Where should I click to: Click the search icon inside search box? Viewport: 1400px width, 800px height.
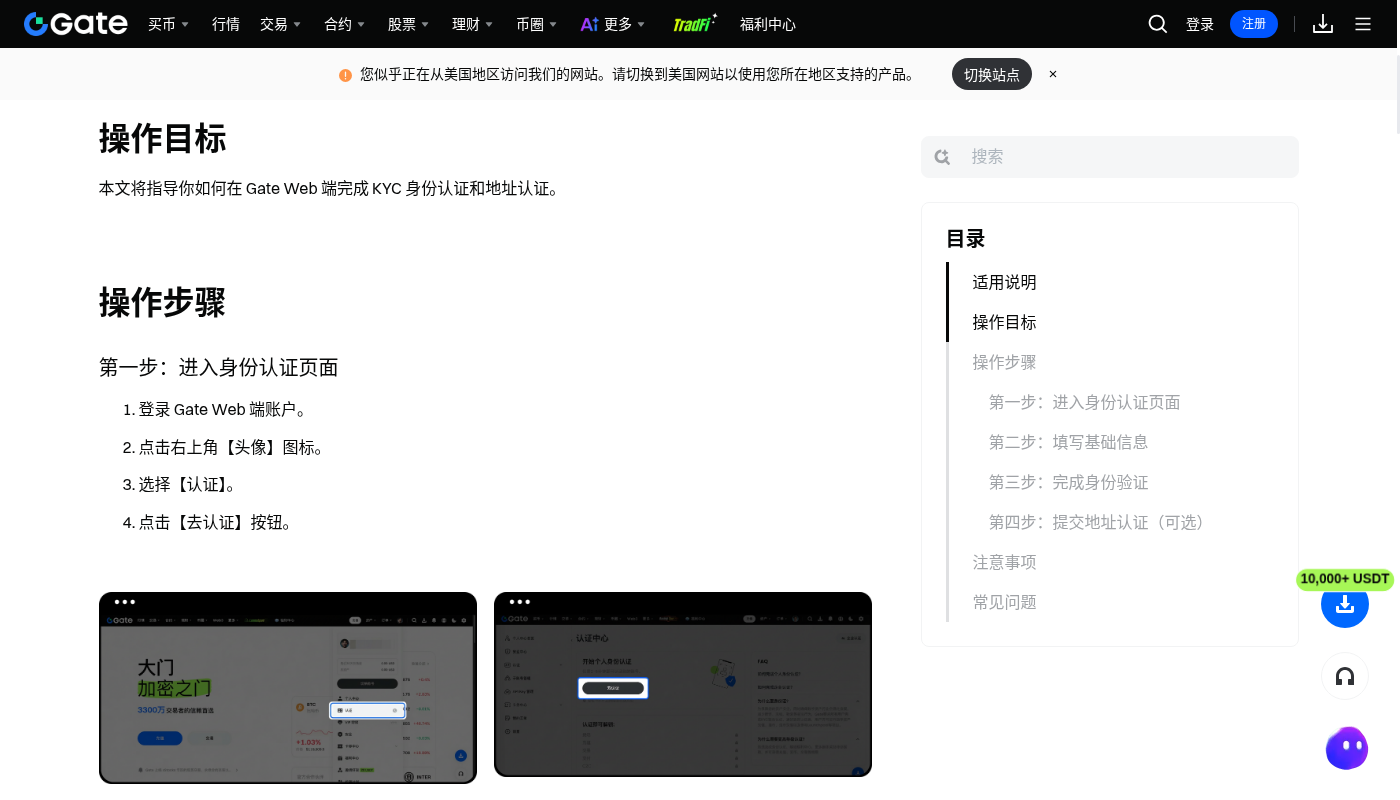tap(942, 157)
